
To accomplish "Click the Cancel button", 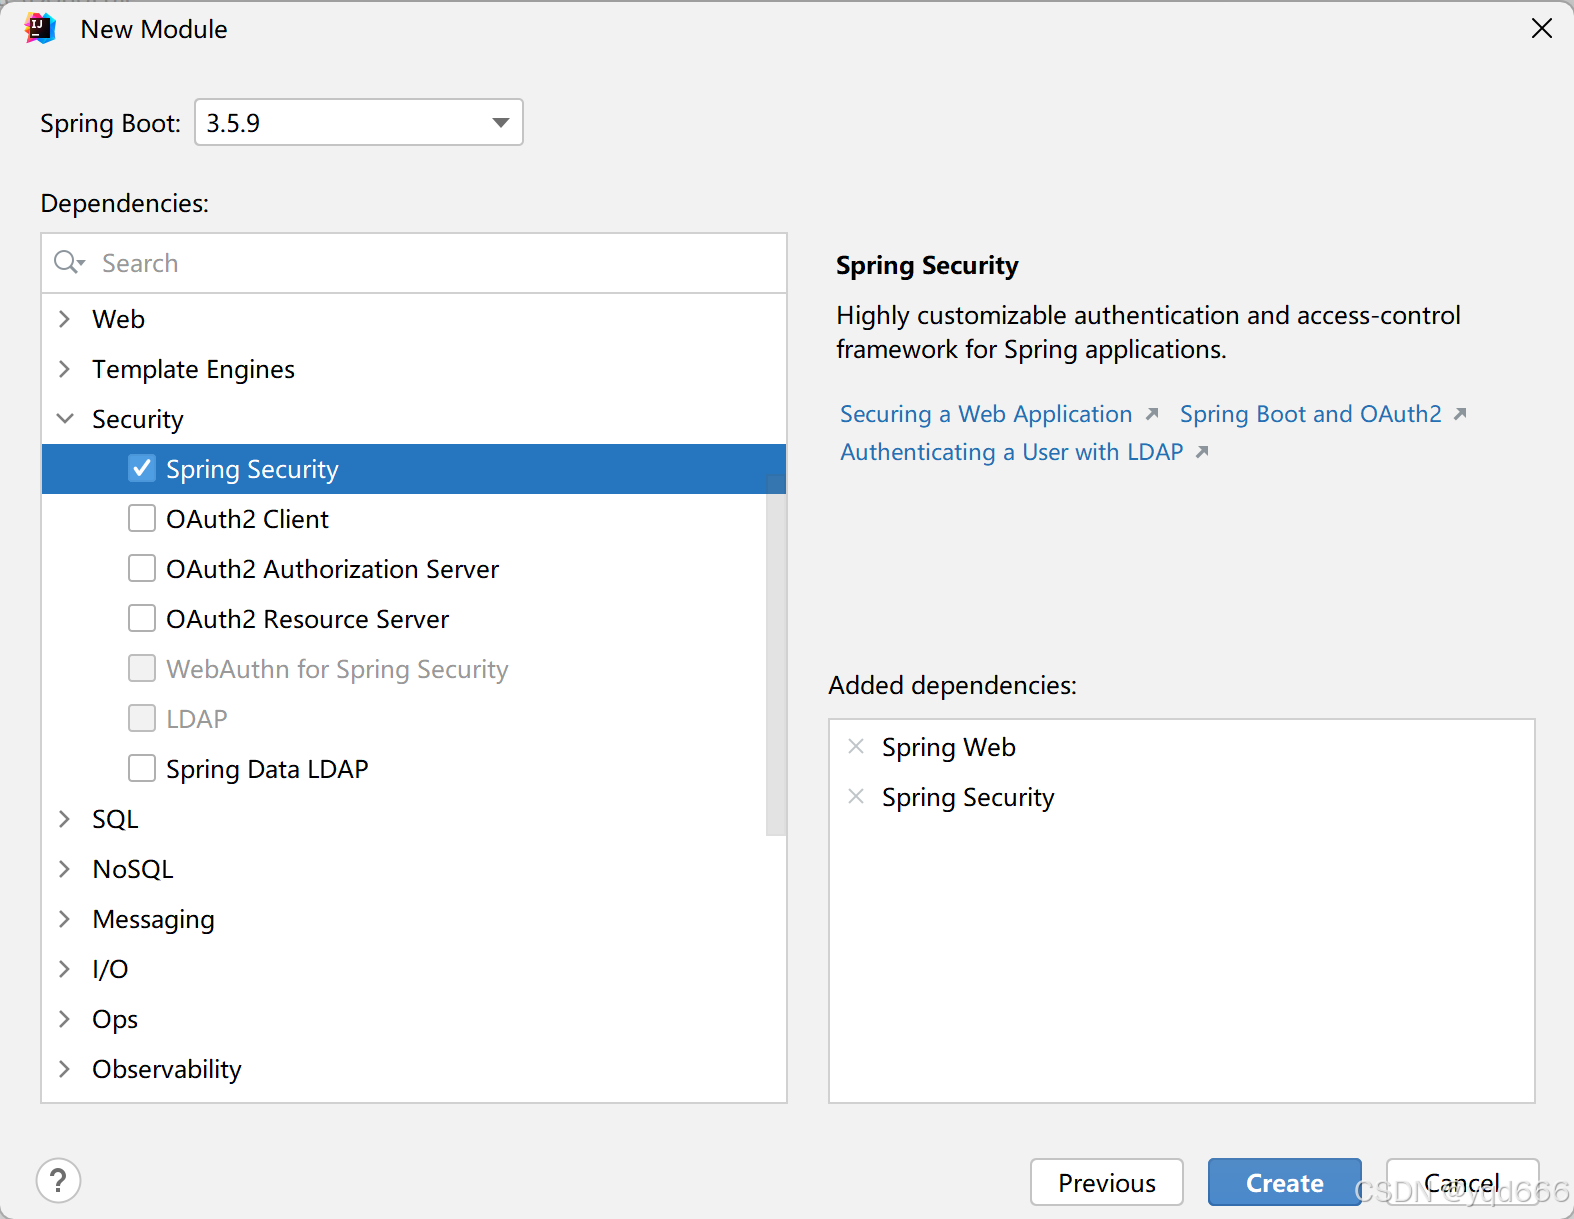I will point(1462,1183).
